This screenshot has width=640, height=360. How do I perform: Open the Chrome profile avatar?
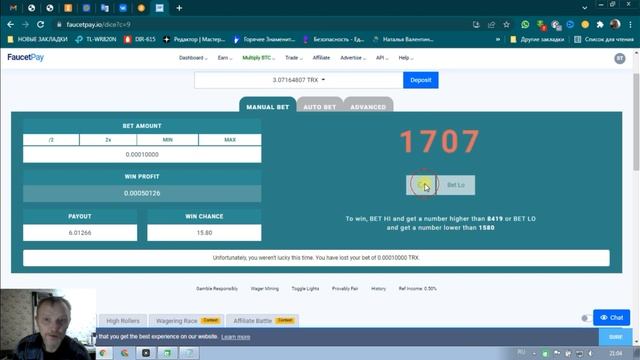click(615, 24)
